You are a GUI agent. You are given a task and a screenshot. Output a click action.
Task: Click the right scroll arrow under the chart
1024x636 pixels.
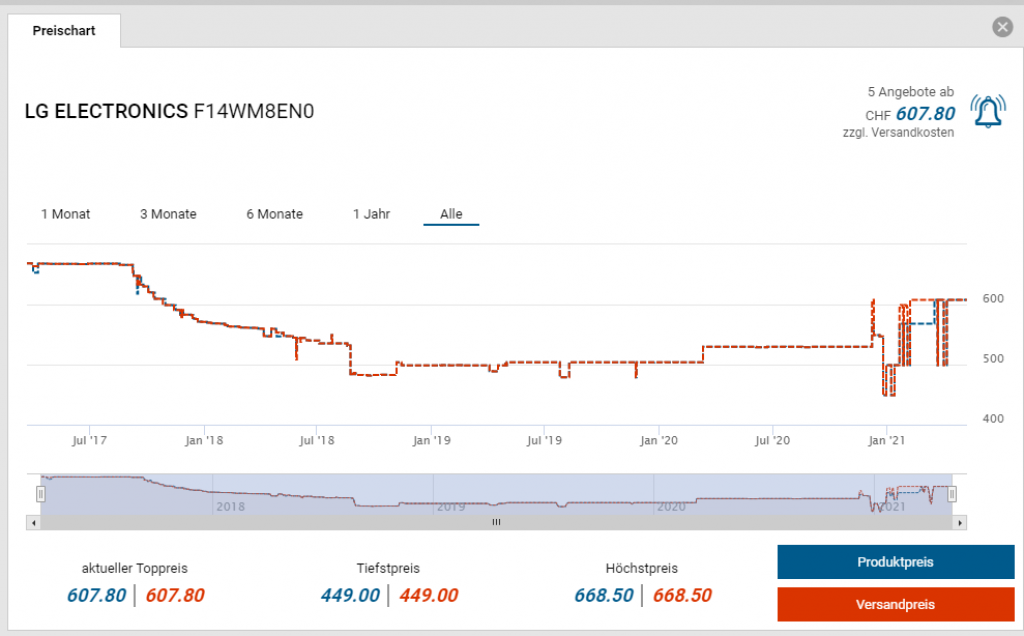(960, 522)
